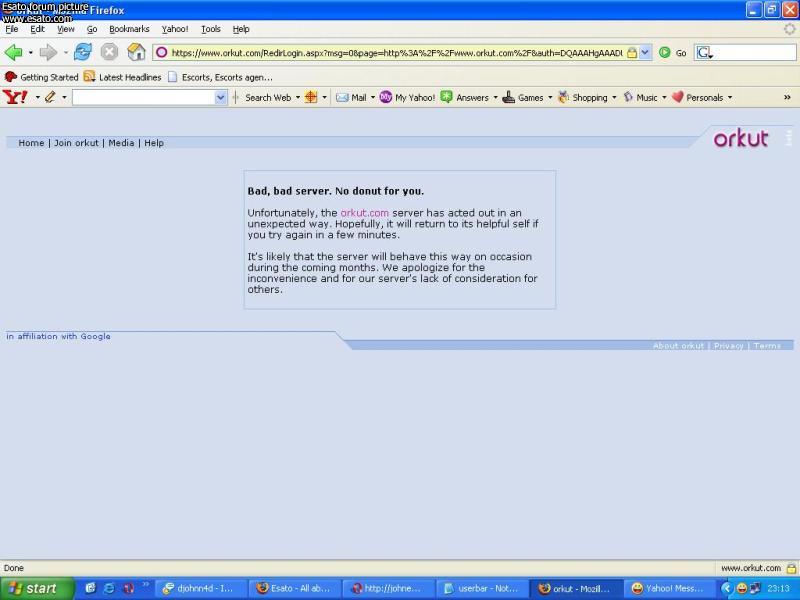Reload the page with the Refresh icon
Image resolution: width=800 pixels, height=600 pixels.
click(x=83, y=52)
